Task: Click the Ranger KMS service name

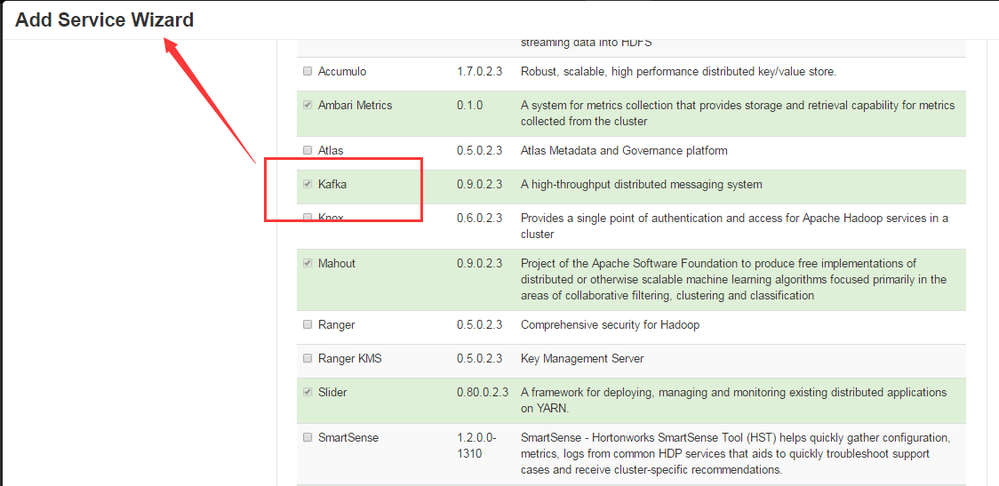Action: (350, 359)
